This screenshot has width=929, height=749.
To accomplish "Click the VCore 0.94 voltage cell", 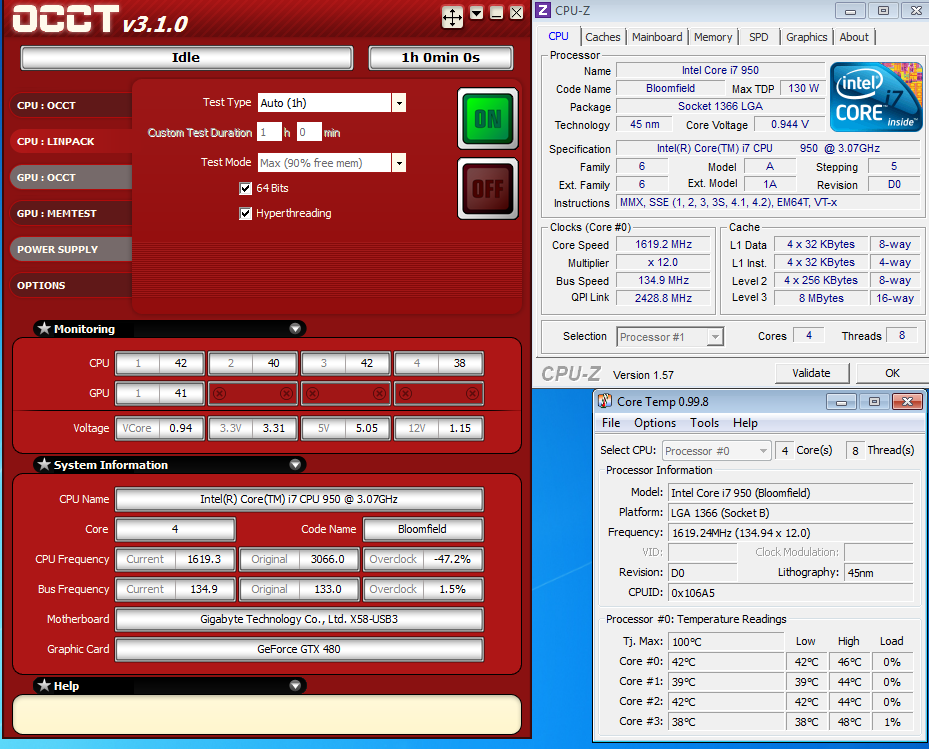I will pyautogui.click(x=160, y=428).
